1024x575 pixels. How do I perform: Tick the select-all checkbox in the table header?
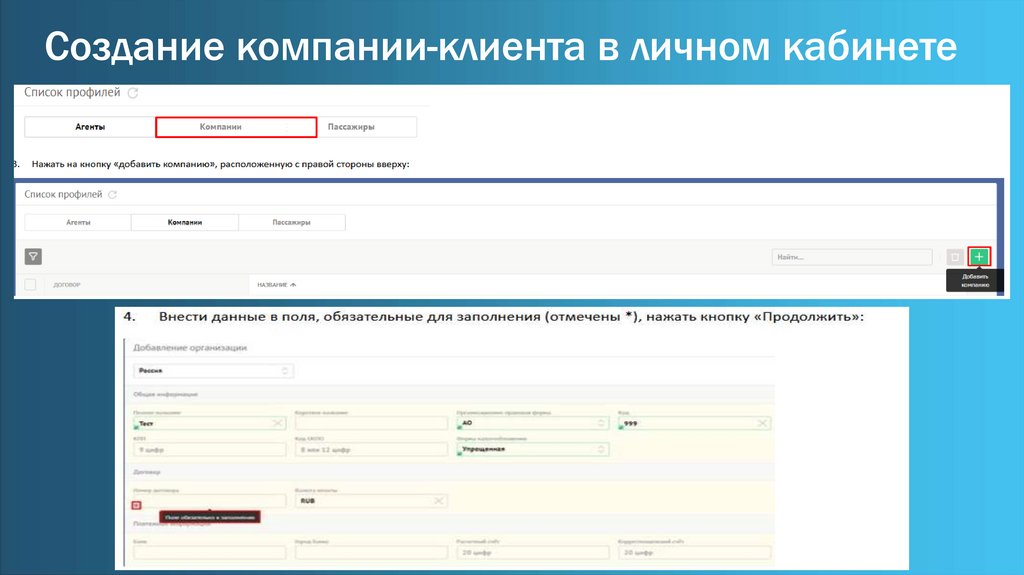(30, 284)
